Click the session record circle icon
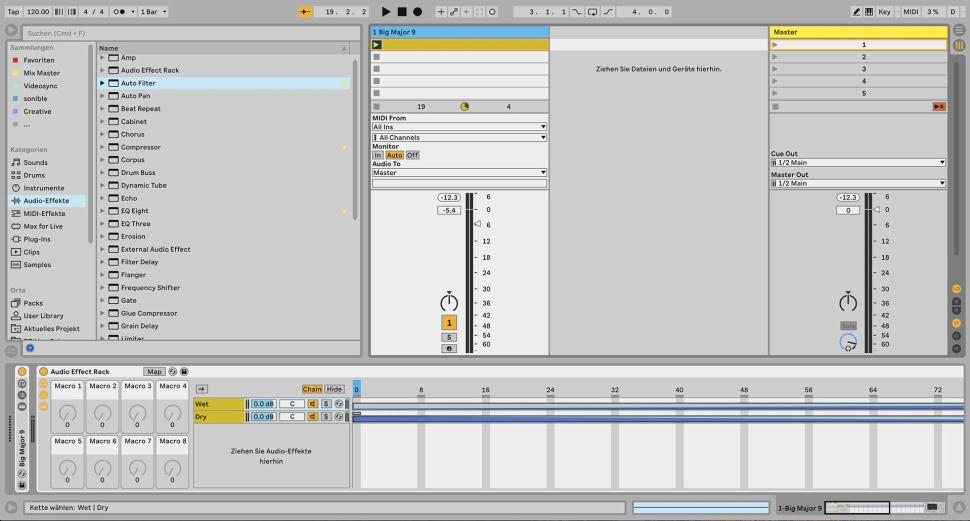Screen dimensions: 970x521 (492, 12)
